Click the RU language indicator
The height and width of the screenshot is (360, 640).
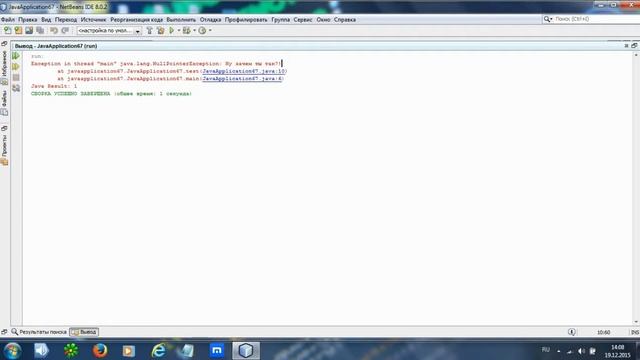pos(546,350)
